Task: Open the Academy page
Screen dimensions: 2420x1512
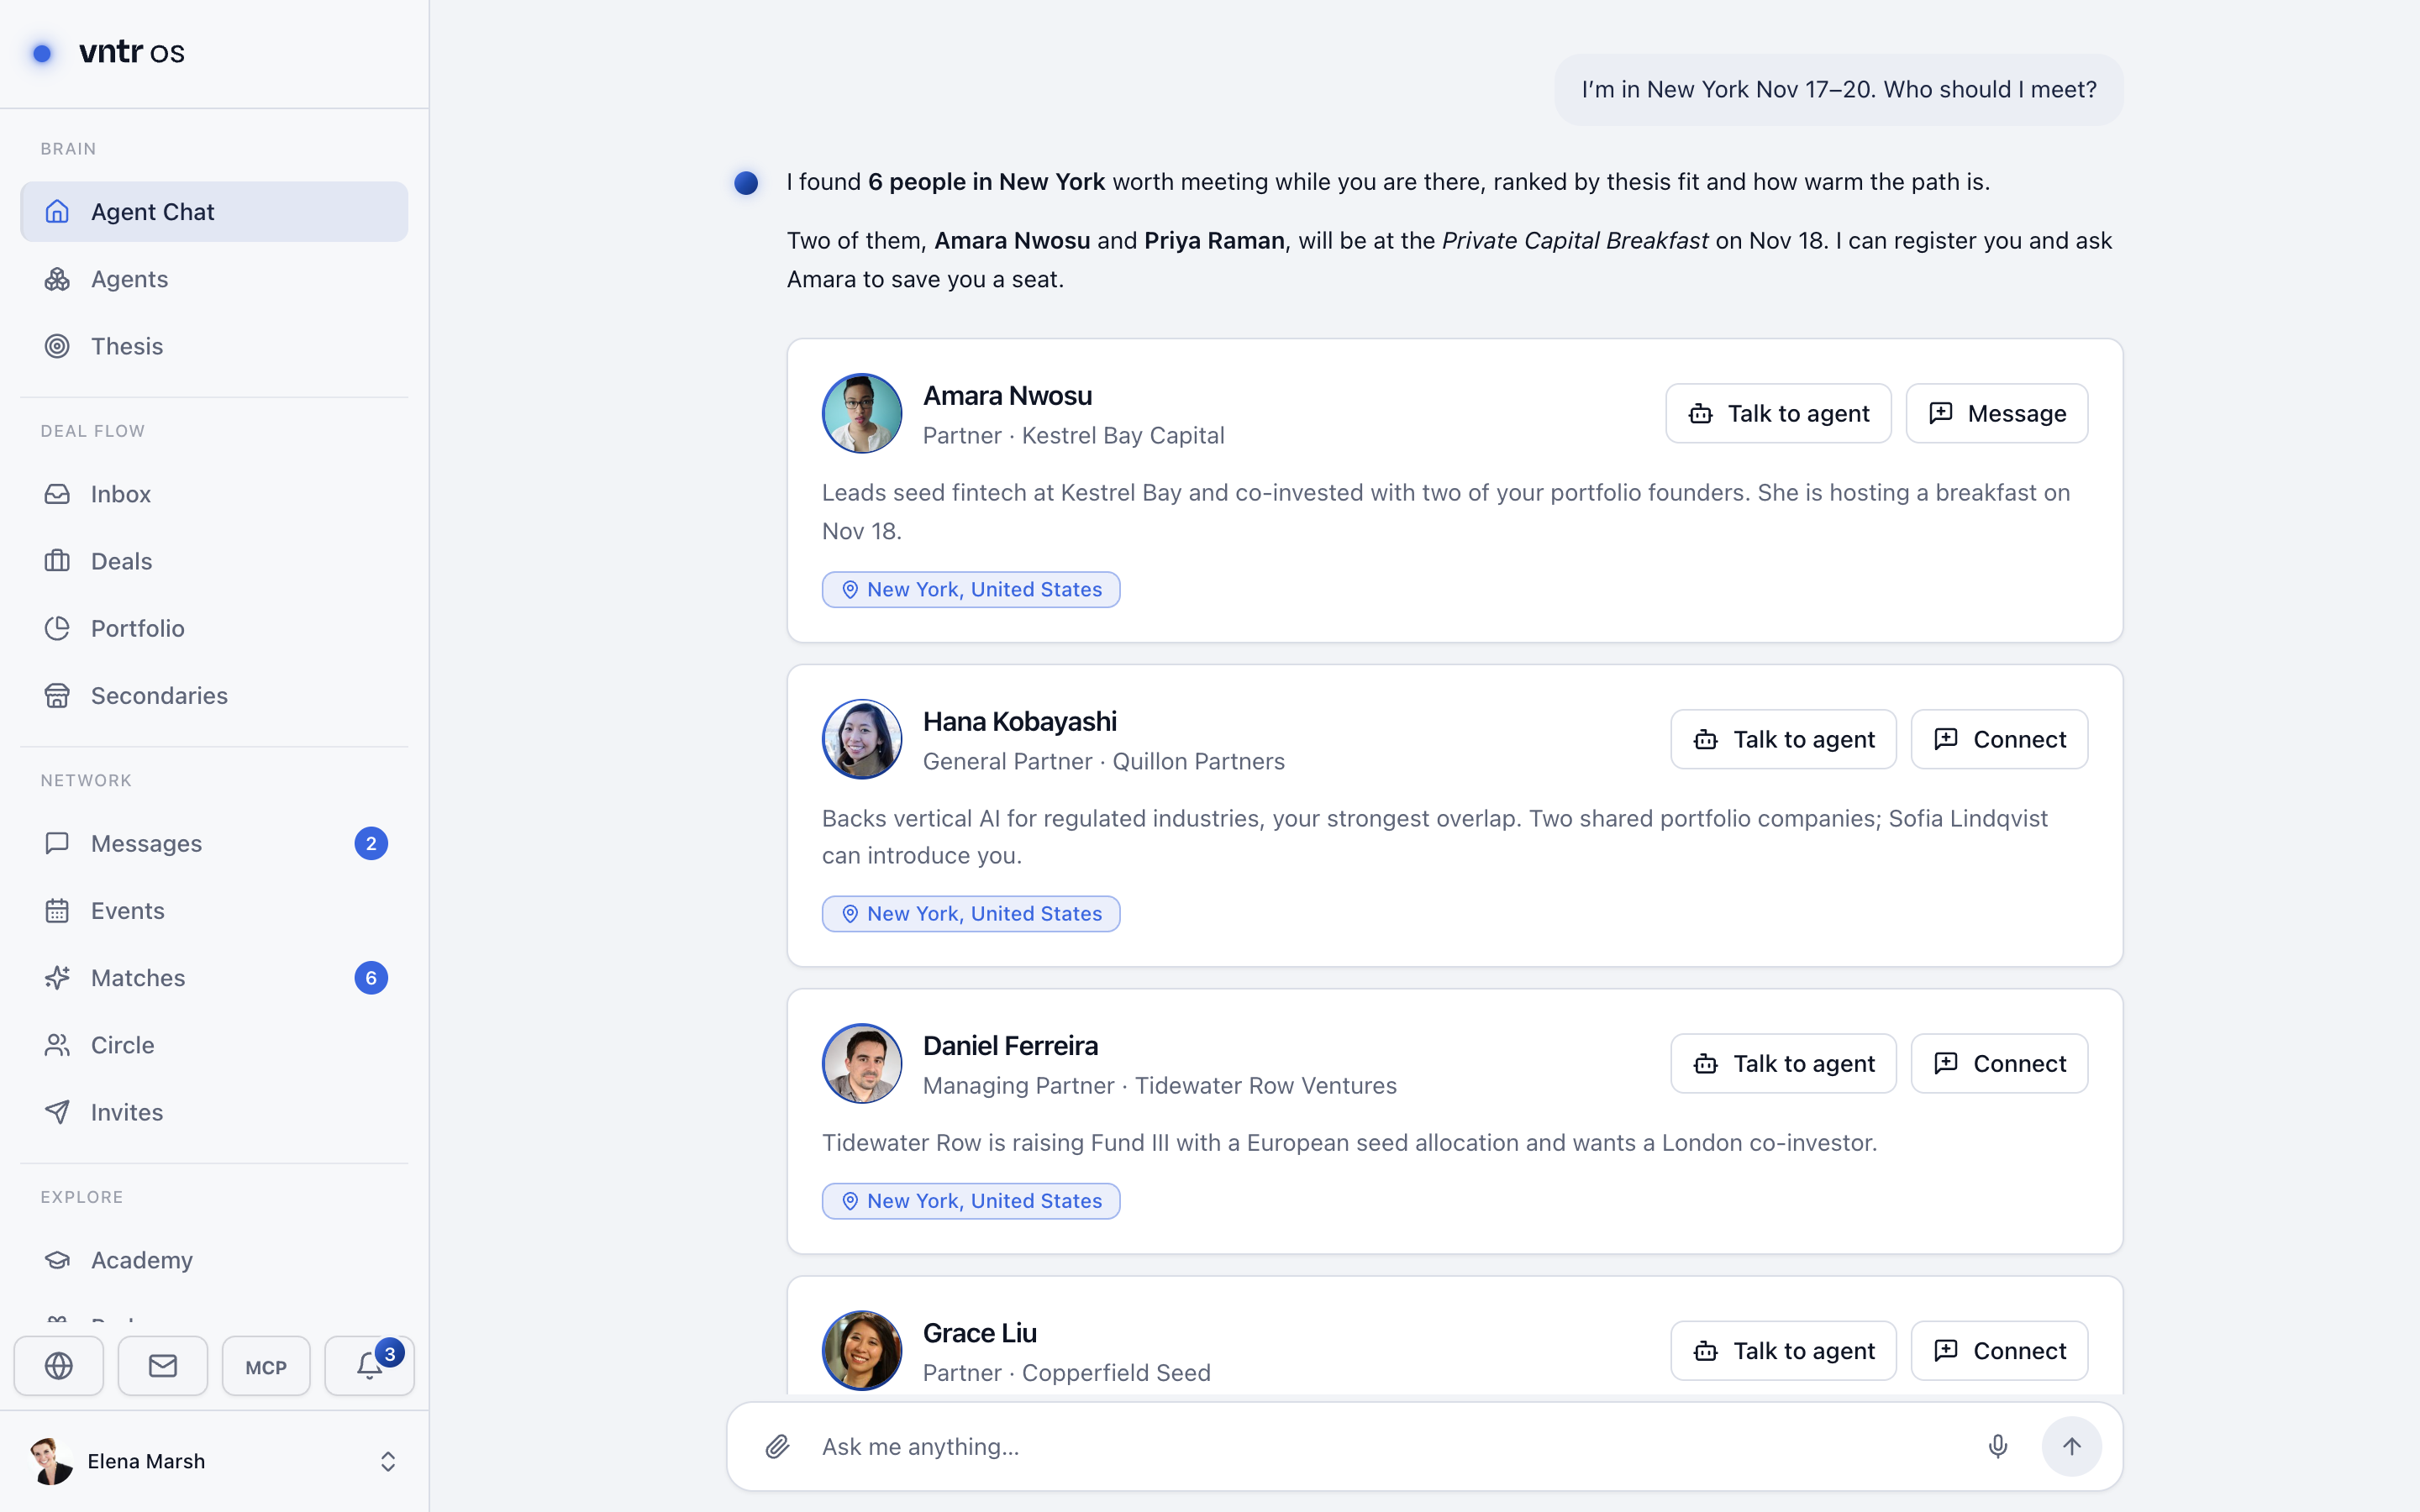Action: pos(214,1260)
